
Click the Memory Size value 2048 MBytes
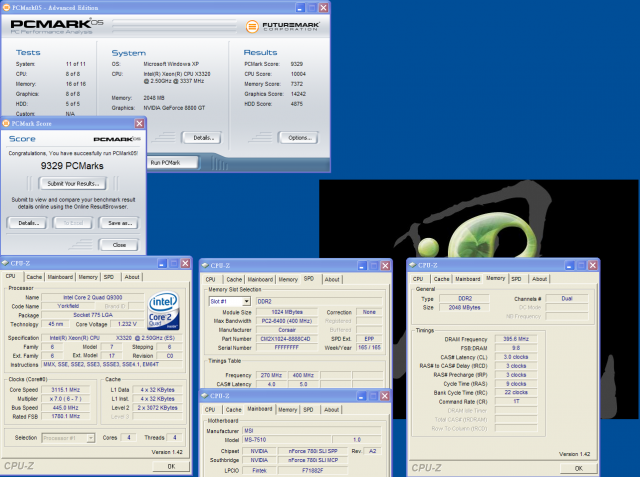pyautogui.click(x=464, y=308)
